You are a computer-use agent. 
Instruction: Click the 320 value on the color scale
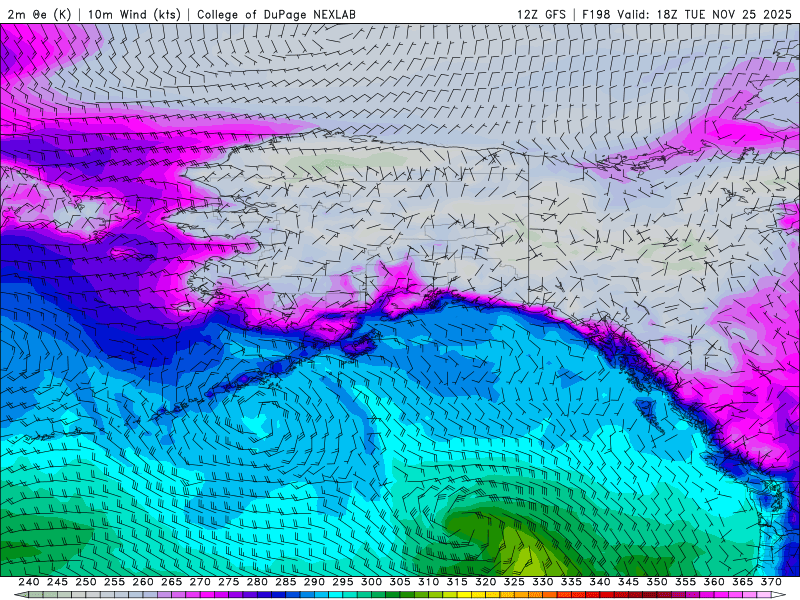tap(486, 582)
